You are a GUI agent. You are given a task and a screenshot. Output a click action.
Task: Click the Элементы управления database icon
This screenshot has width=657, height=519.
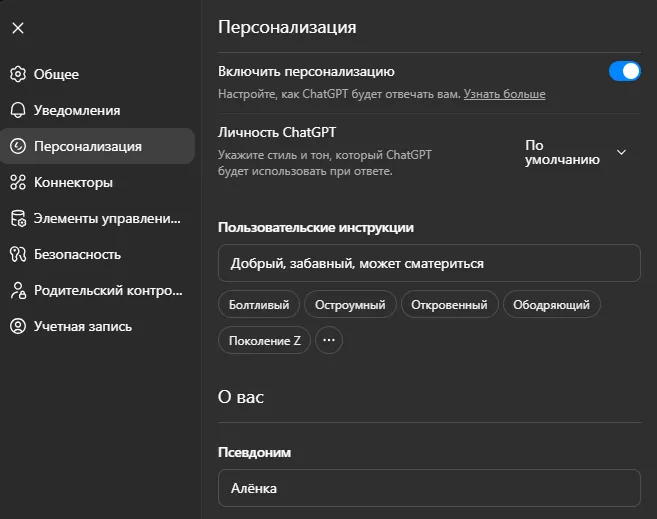17,218
